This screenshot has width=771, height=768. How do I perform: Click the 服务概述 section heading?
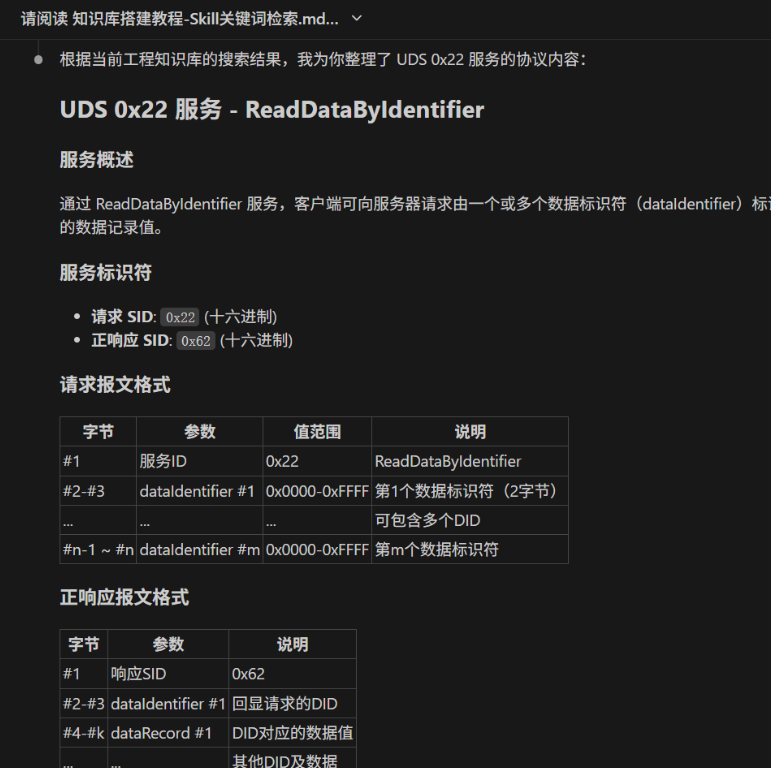coord(96,160)
